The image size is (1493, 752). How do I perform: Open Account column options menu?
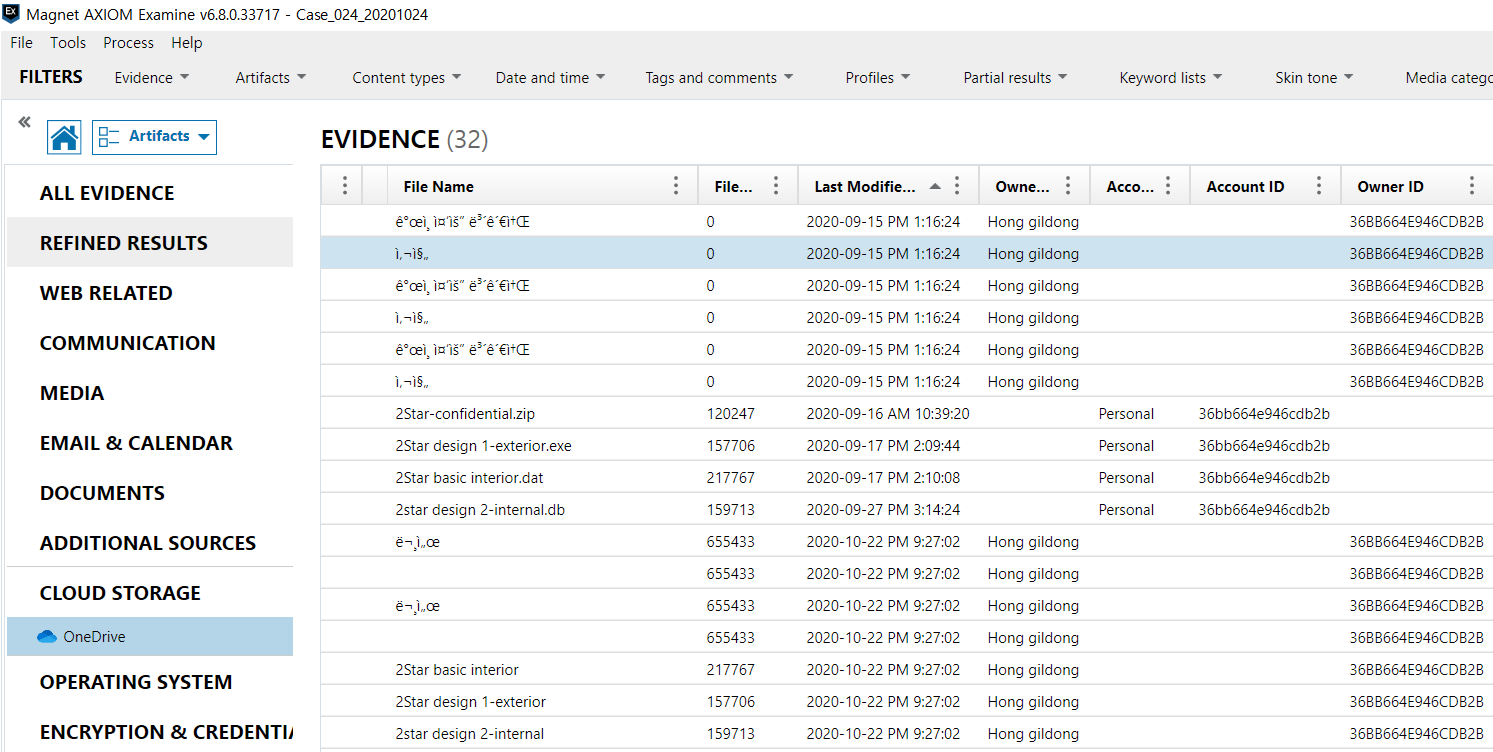tap(1168, 186)
